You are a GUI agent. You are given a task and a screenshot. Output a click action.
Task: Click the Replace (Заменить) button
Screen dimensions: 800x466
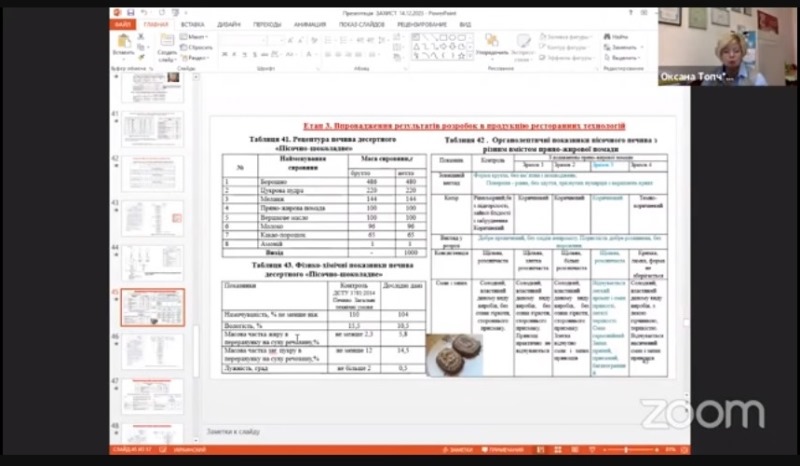(621, 47)
